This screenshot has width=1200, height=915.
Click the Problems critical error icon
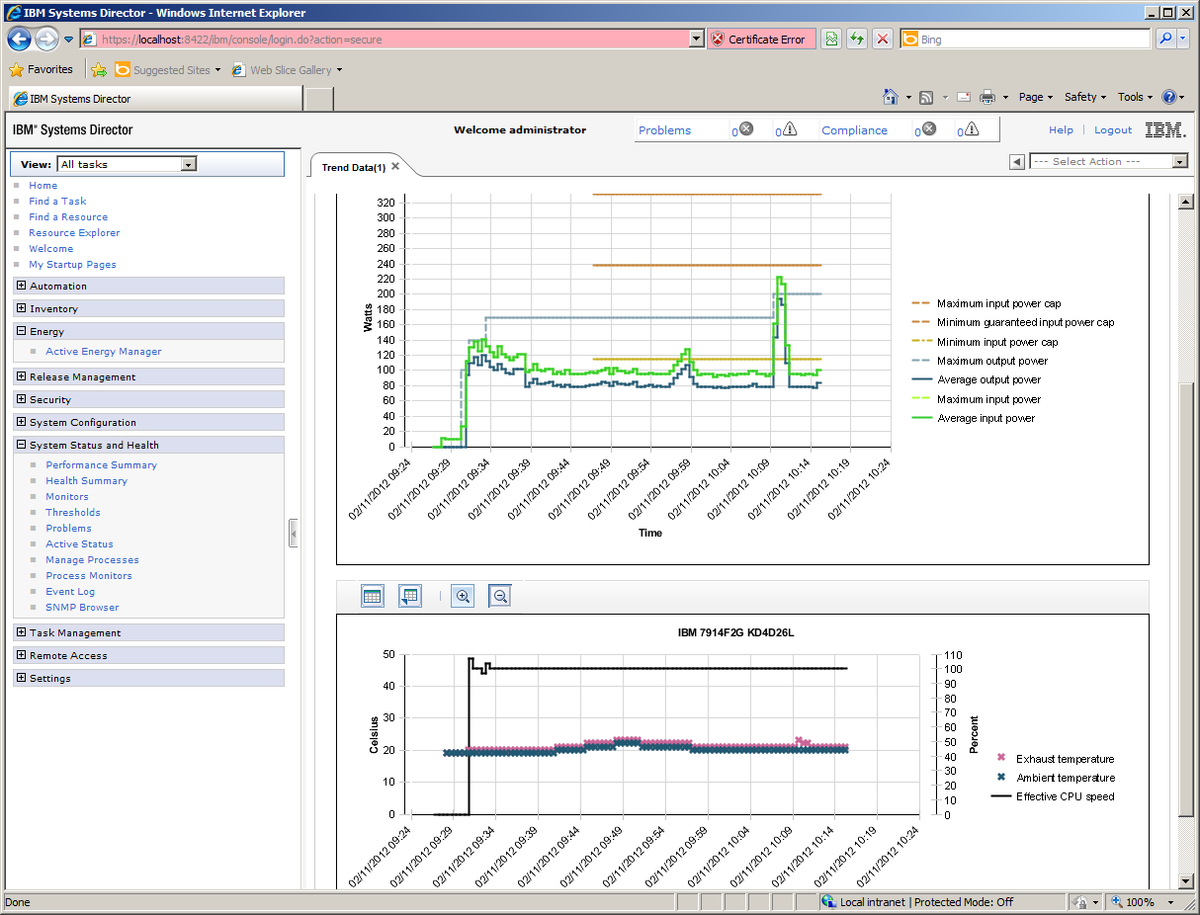pos(746,129)
